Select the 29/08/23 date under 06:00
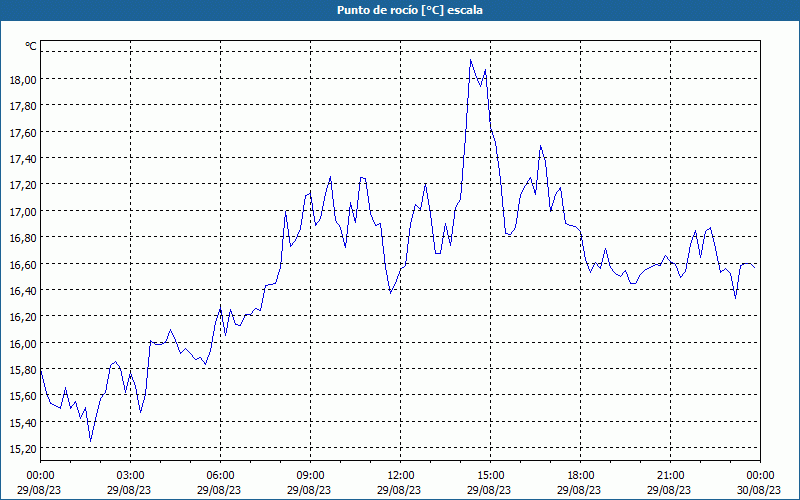The width and height of the screenshot is (800, 500). pyautogui.click(x=219, y=490)
